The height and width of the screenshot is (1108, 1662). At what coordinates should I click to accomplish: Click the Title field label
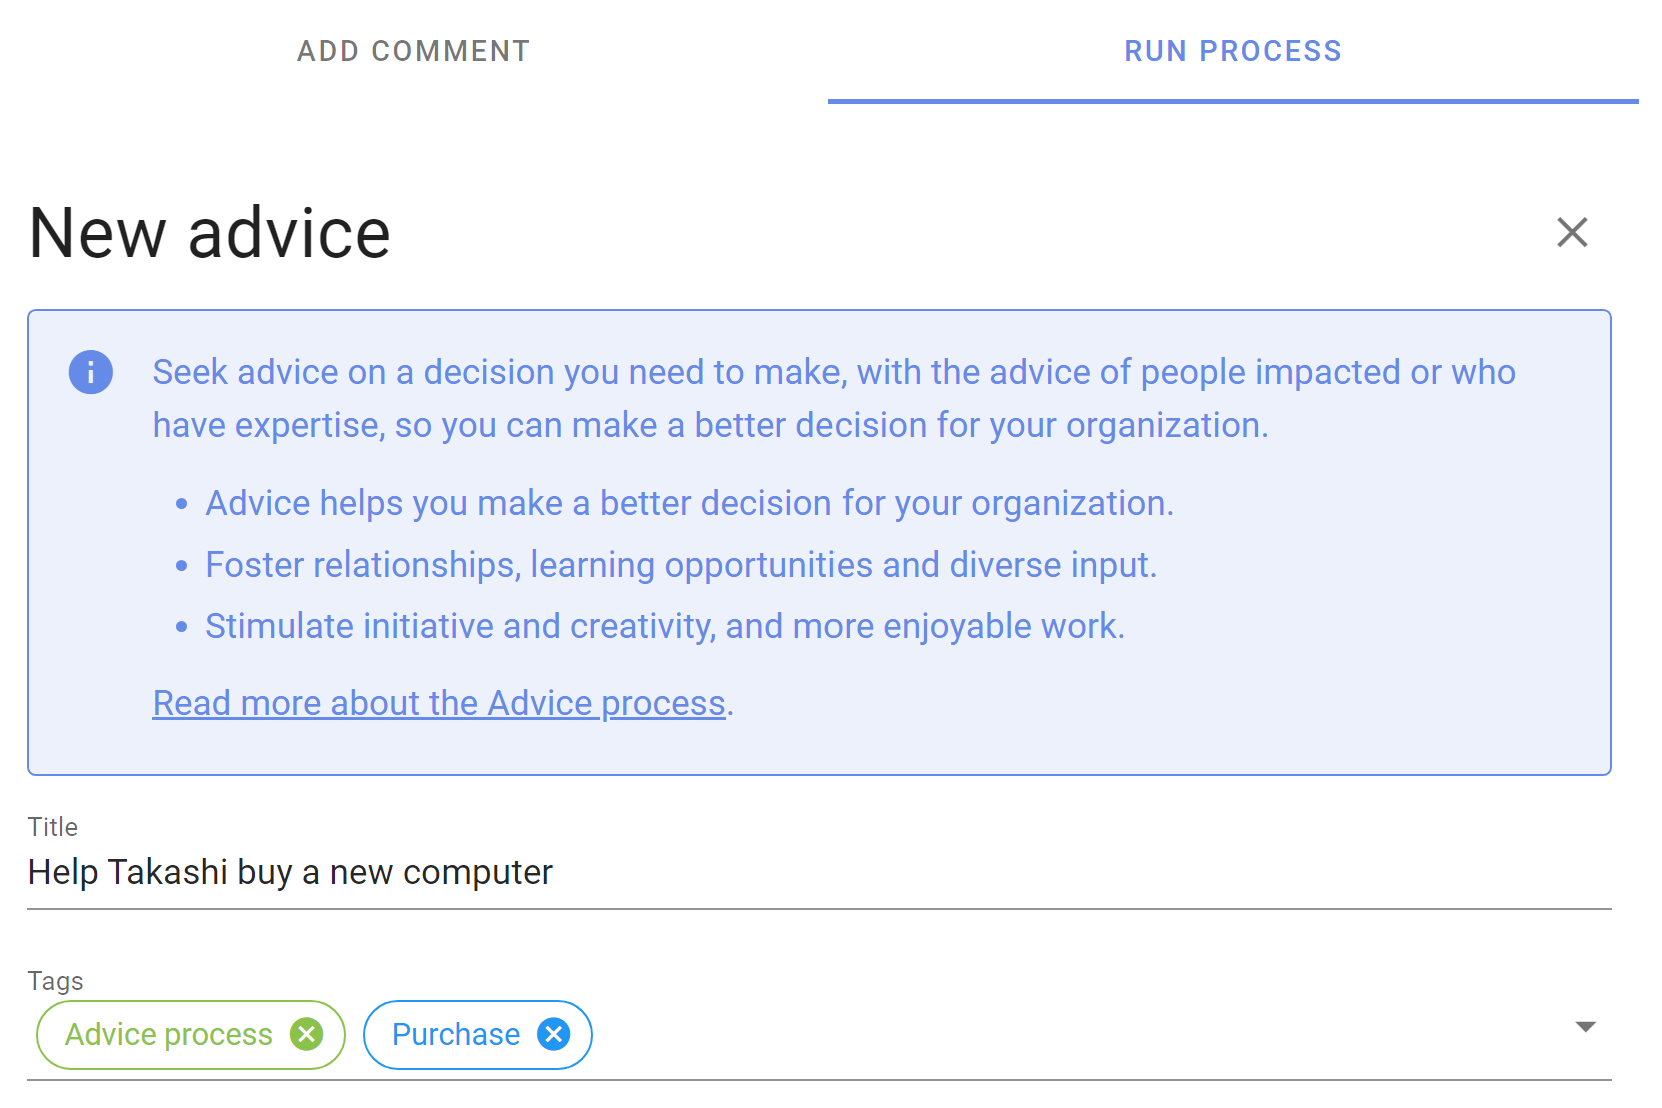click(53, 827)
